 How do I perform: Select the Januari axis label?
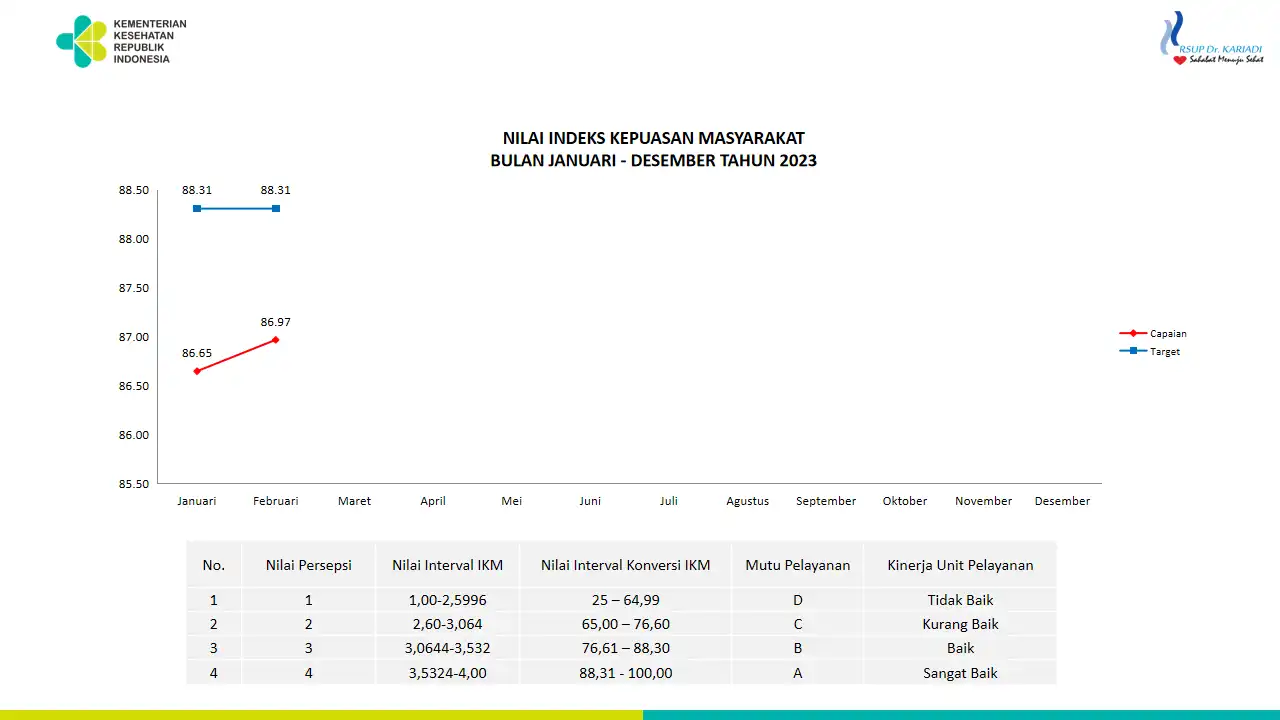(x=197, y=501)
